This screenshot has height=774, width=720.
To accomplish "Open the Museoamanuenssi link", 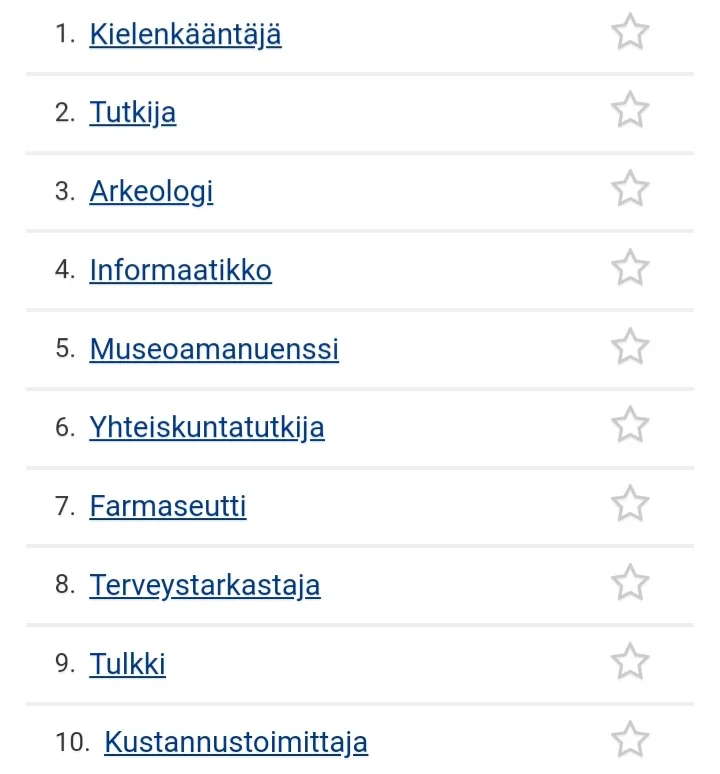I will tap(214, 349).
